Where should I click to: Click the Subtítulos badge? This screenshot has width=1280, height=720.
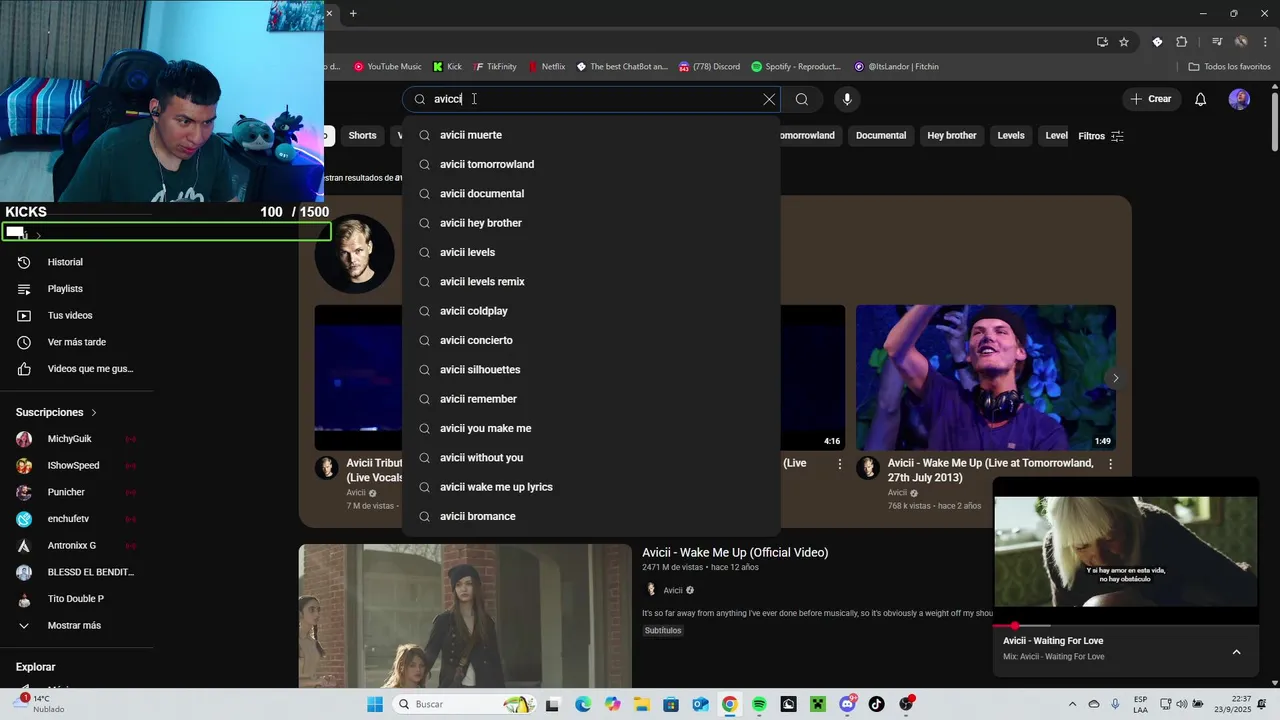pyautogui.click(x=662, y=631)
